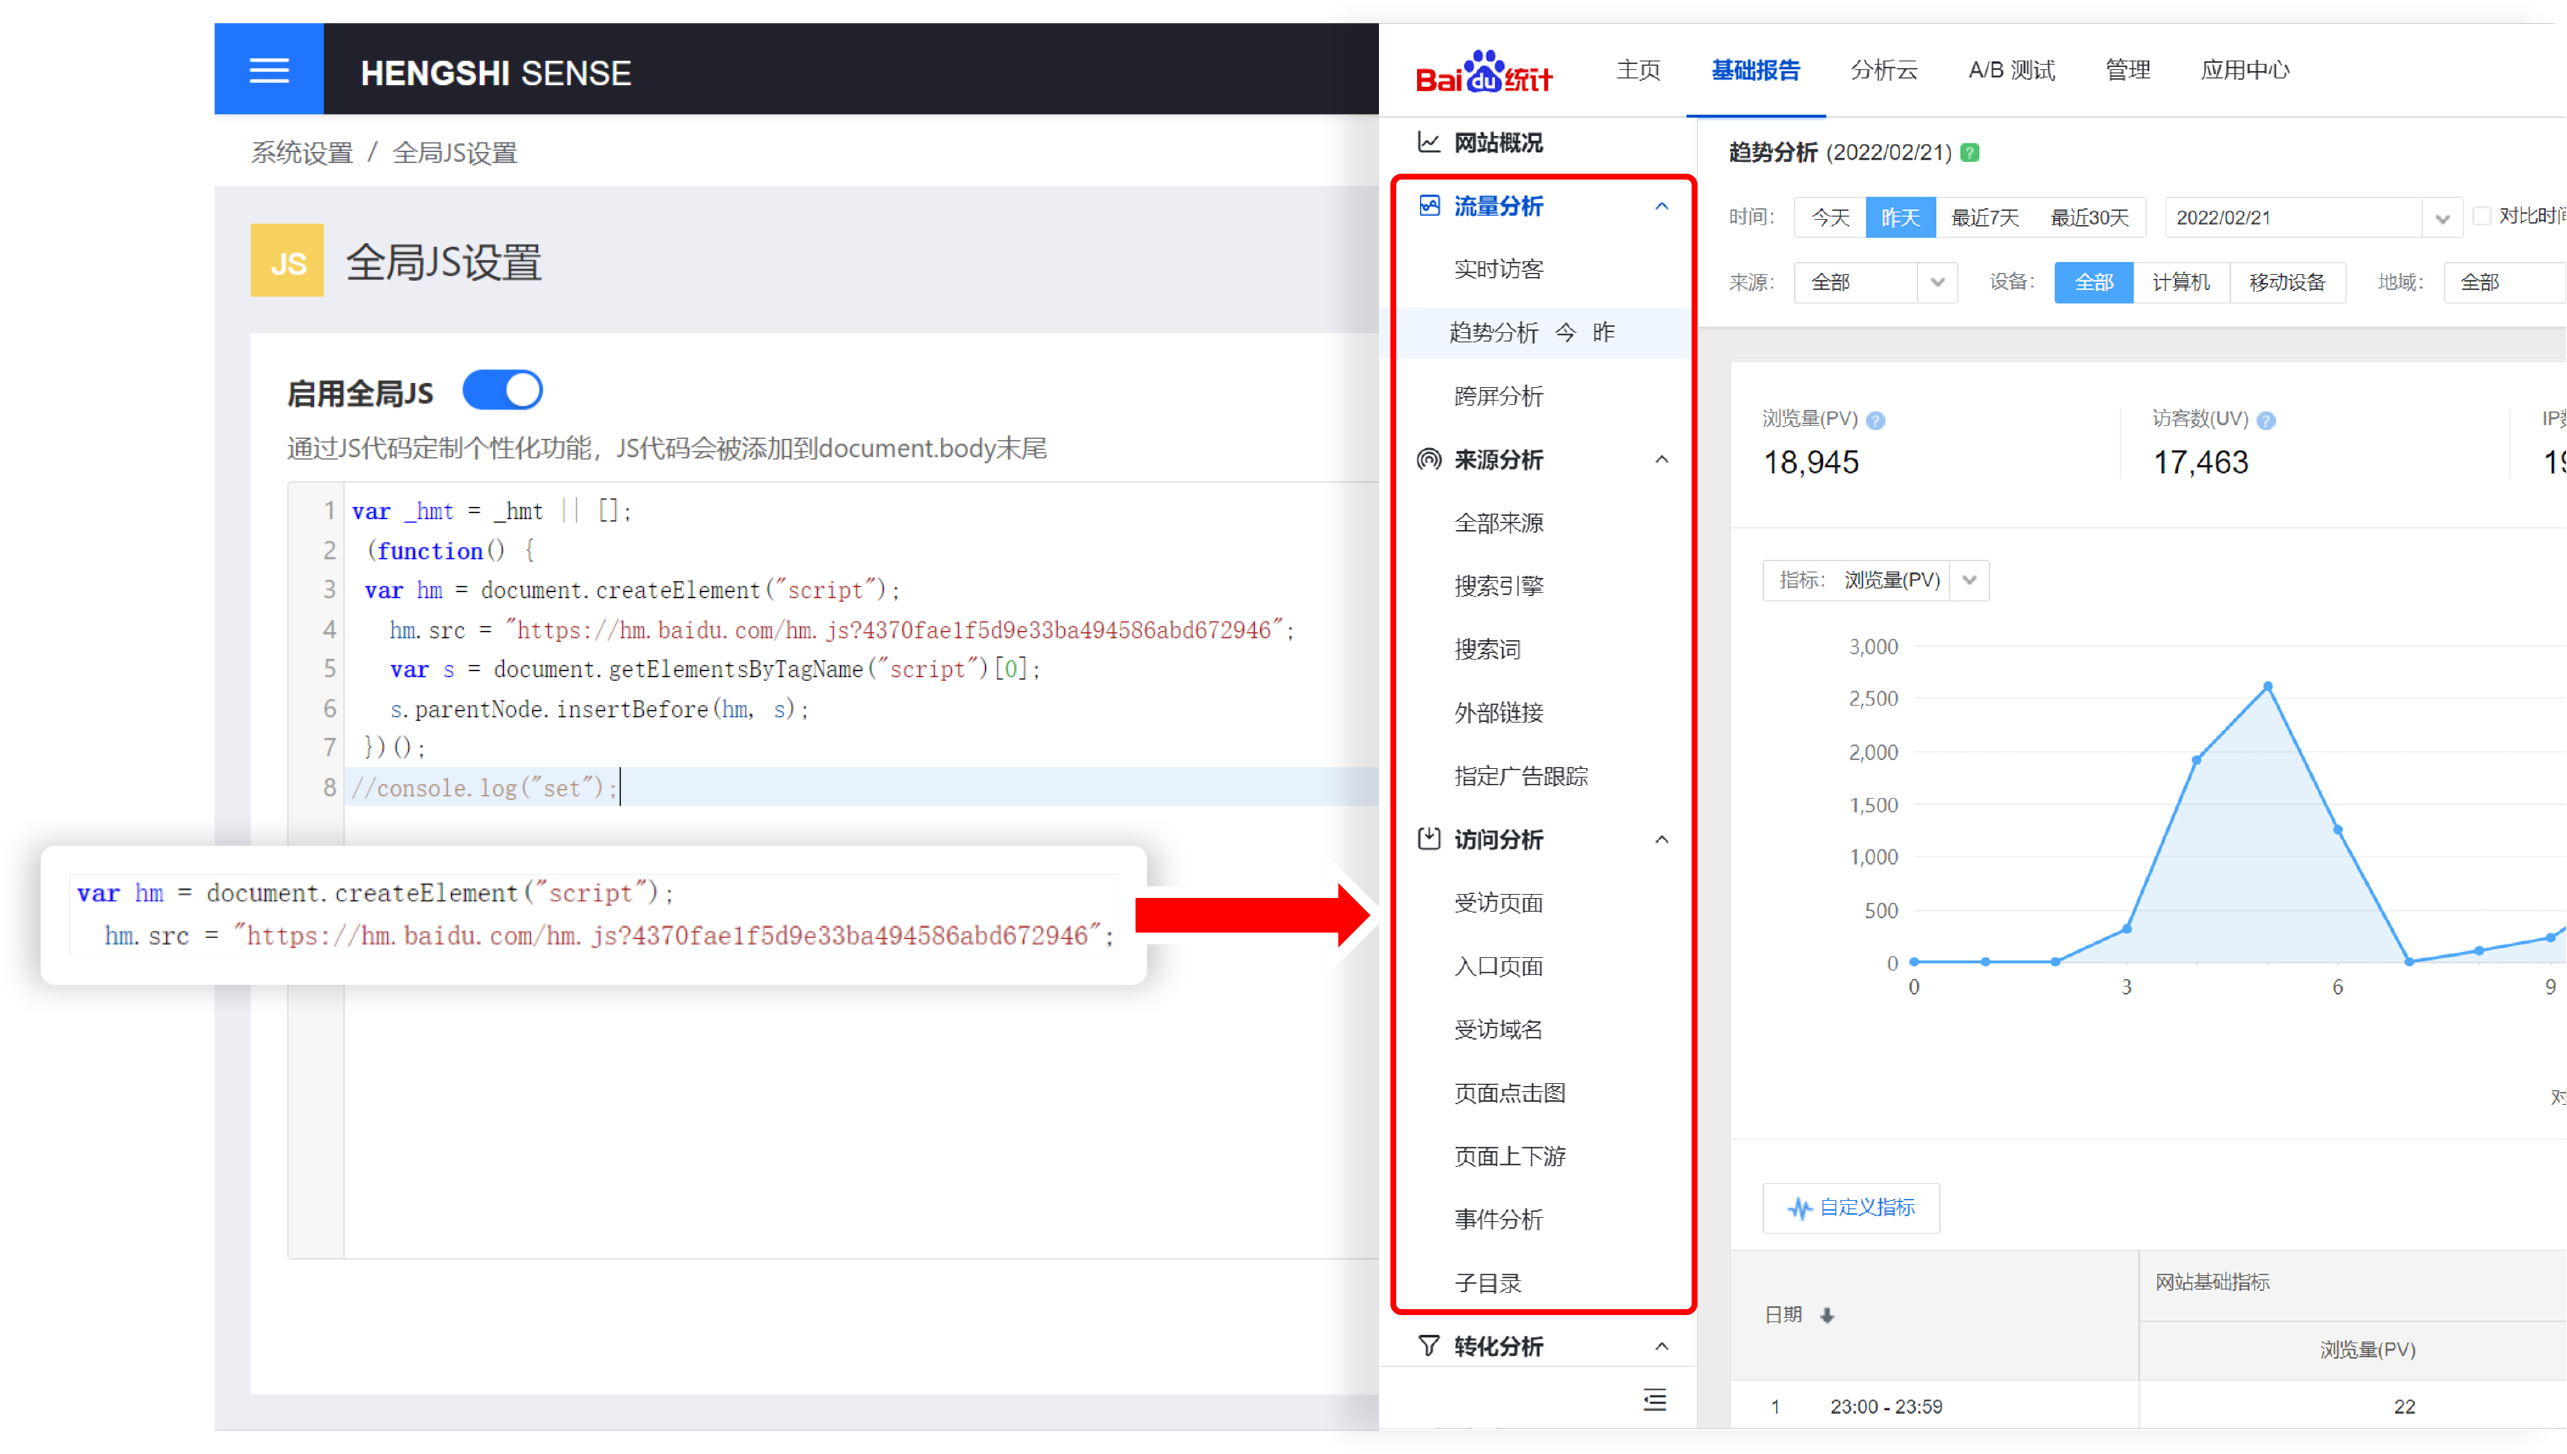This screenshot has width=2567, height=1454.
Task: Collapse the 访问分析 section
Action: click(x=1662, y=839)
